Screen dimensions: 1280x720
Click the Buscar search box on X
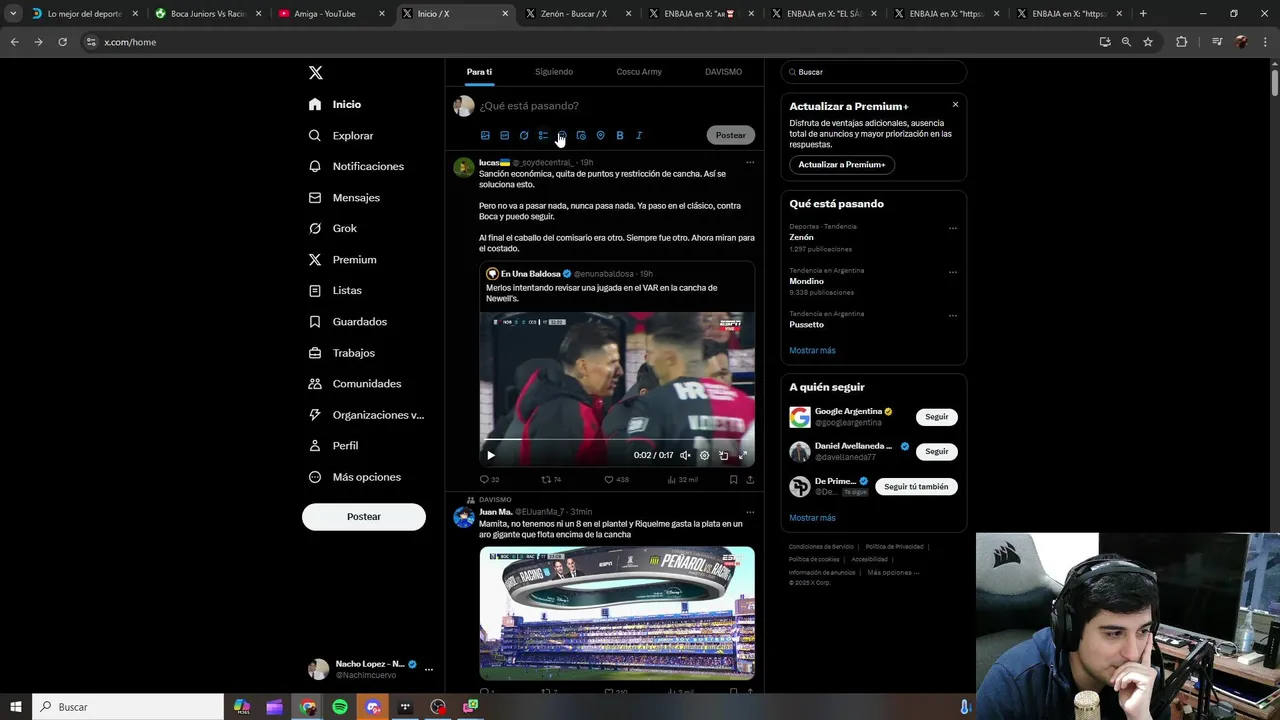874,72
